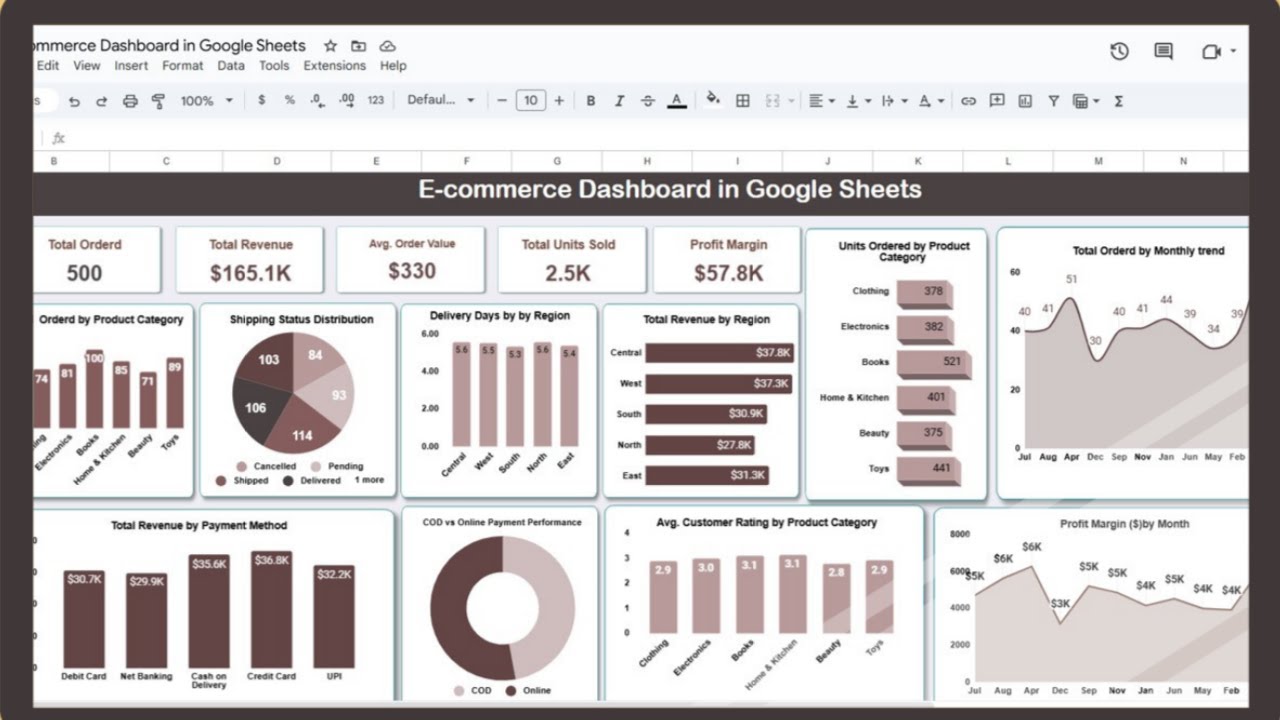
Task: Check the cloud save status icon
Action: click(x=388, y=46)
